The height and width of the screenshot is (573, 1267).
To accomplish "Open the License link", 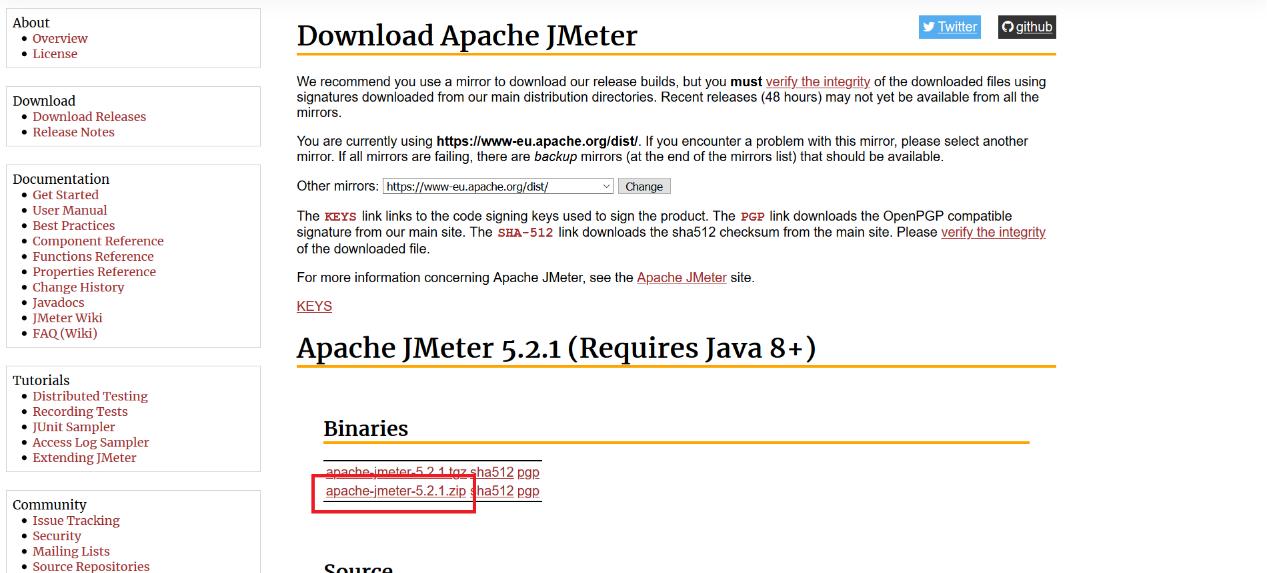I will (x=55, y=54).
